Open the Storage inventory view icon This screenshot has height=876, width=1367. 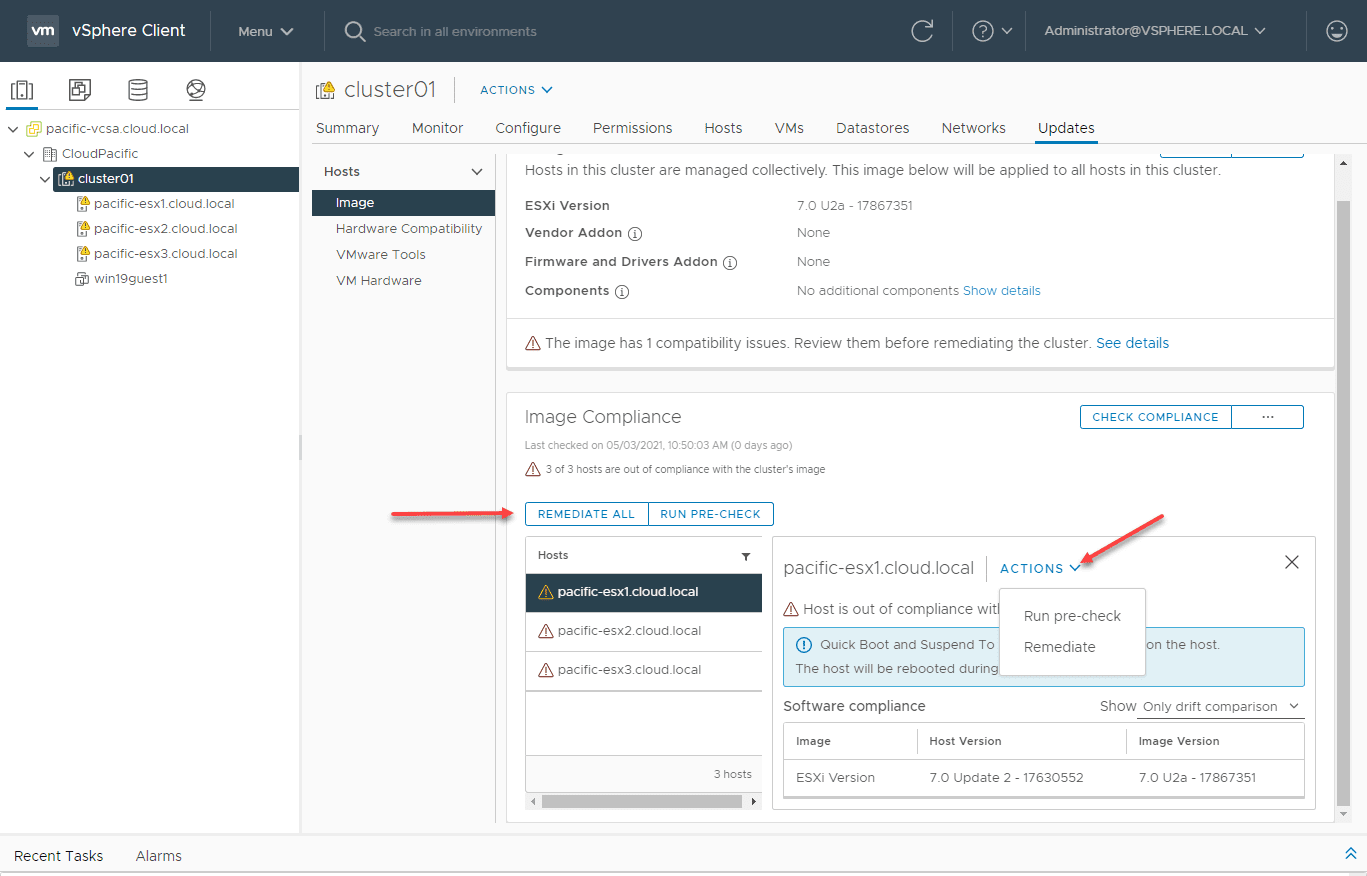pos(138,90)
